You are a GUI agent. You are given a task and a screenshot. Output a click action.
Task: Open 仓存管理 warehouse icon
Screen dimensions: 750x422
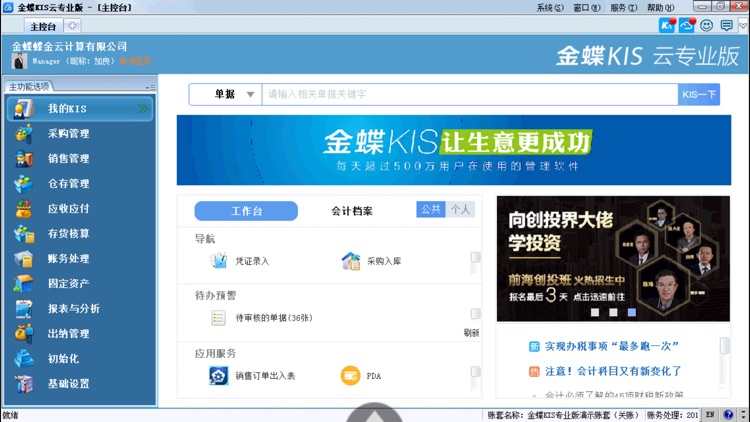23,184
